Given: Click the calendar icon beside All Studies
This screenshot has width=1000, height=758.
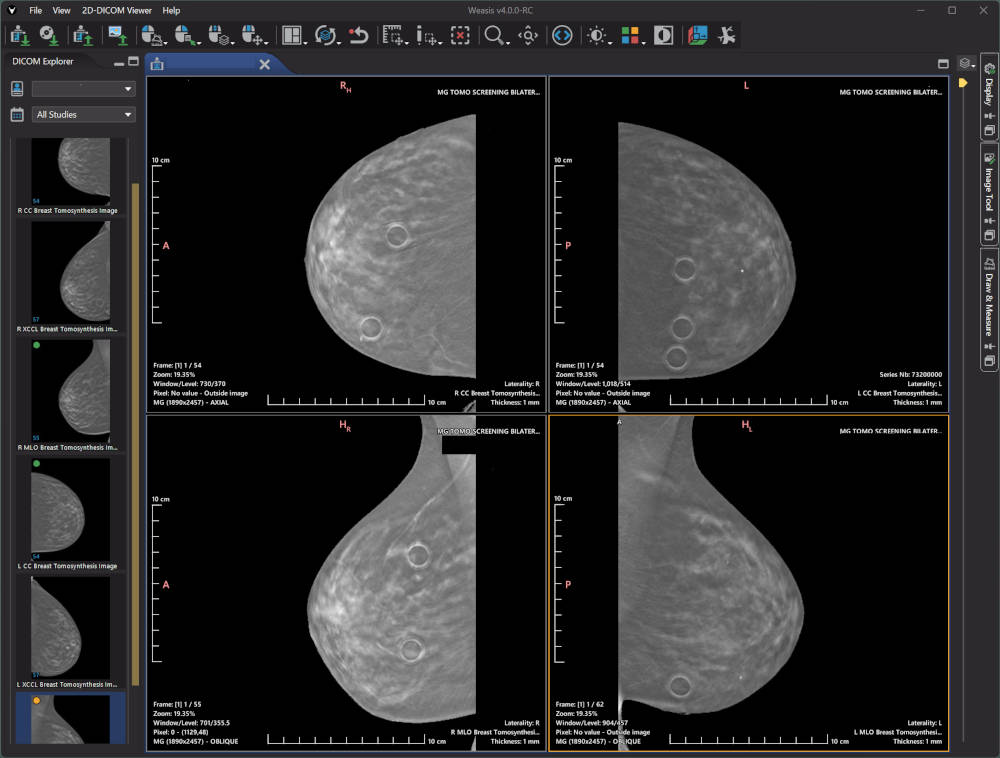Looking at the screenshot, I should pyautogui.click(x=17, y=115).
